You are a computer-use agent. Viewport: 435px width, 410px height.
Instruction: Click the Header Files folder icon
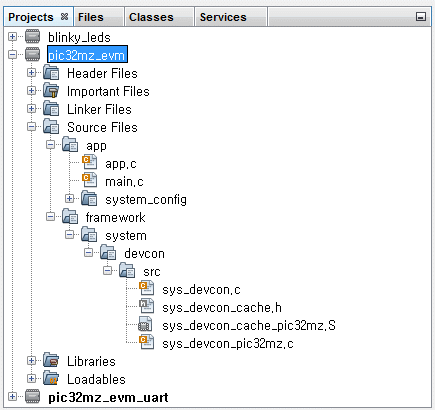51,73
